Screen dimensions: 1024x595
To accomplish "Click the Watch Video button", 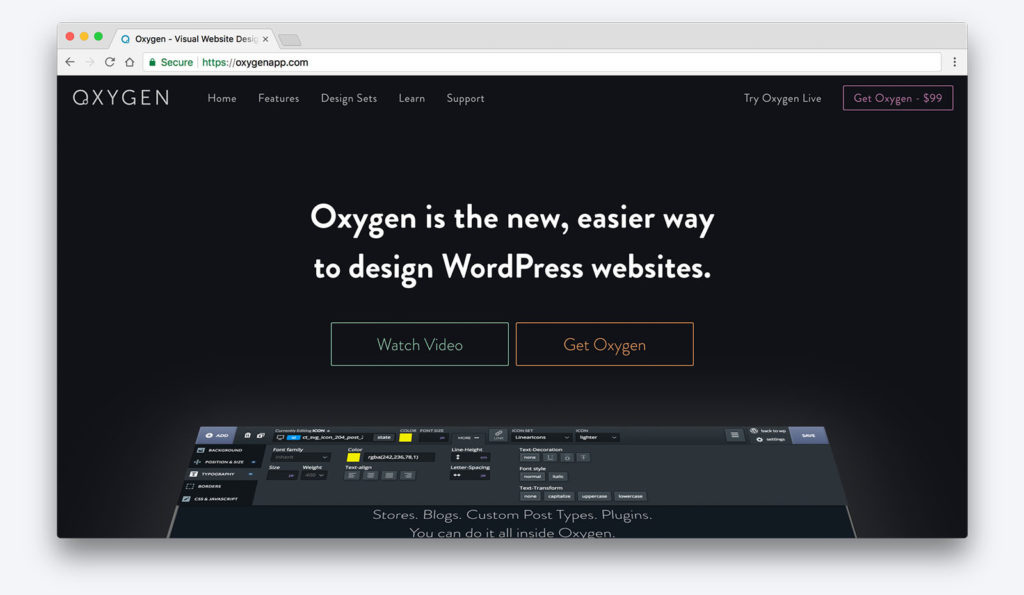I will (x=419, y=343).
